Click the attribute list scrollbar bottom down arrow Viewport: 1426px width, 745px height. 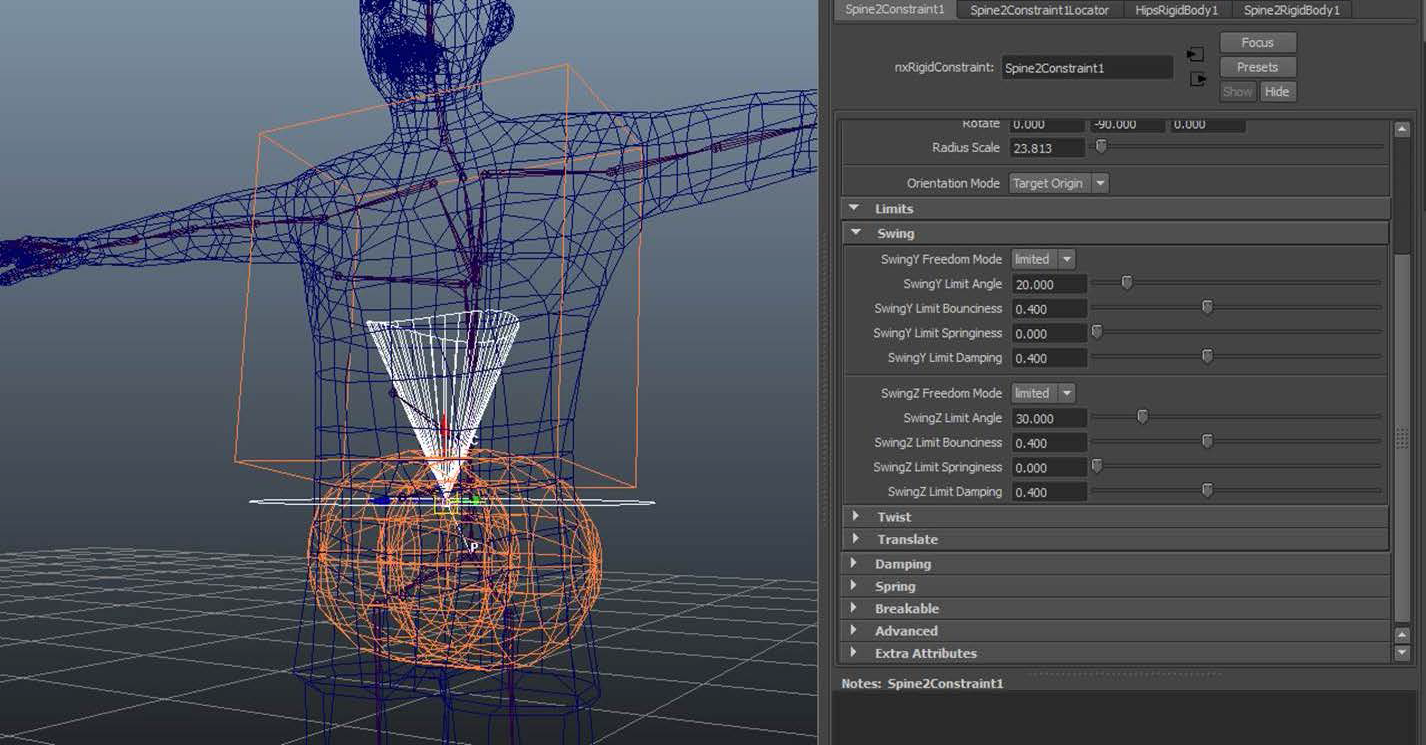[1402, 653]
